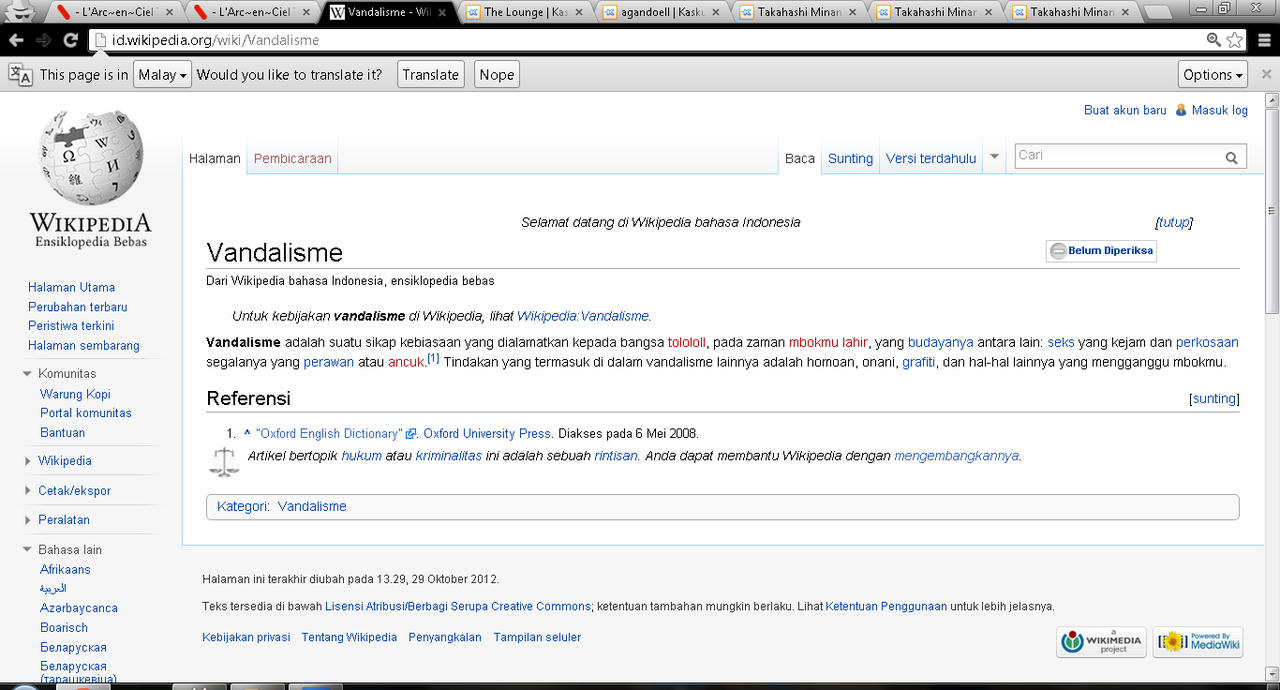Open Perubahan terbaru in sidebar
Screen dimensions: 1280x690
click(x=77, y=307)
